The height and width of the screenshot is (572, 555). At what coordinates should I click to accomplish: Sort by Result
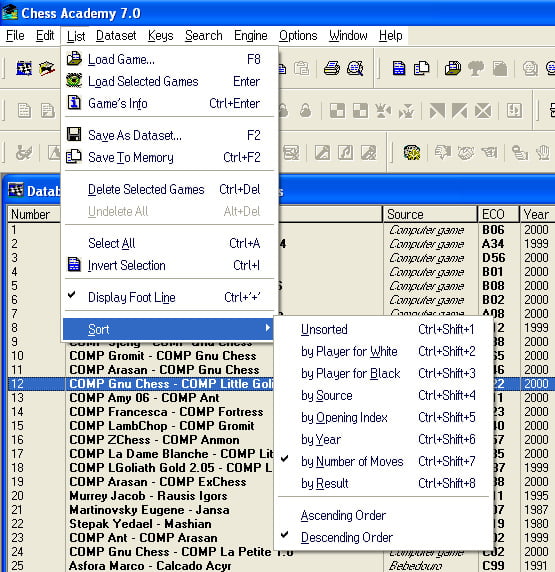(x=382, y=483)
